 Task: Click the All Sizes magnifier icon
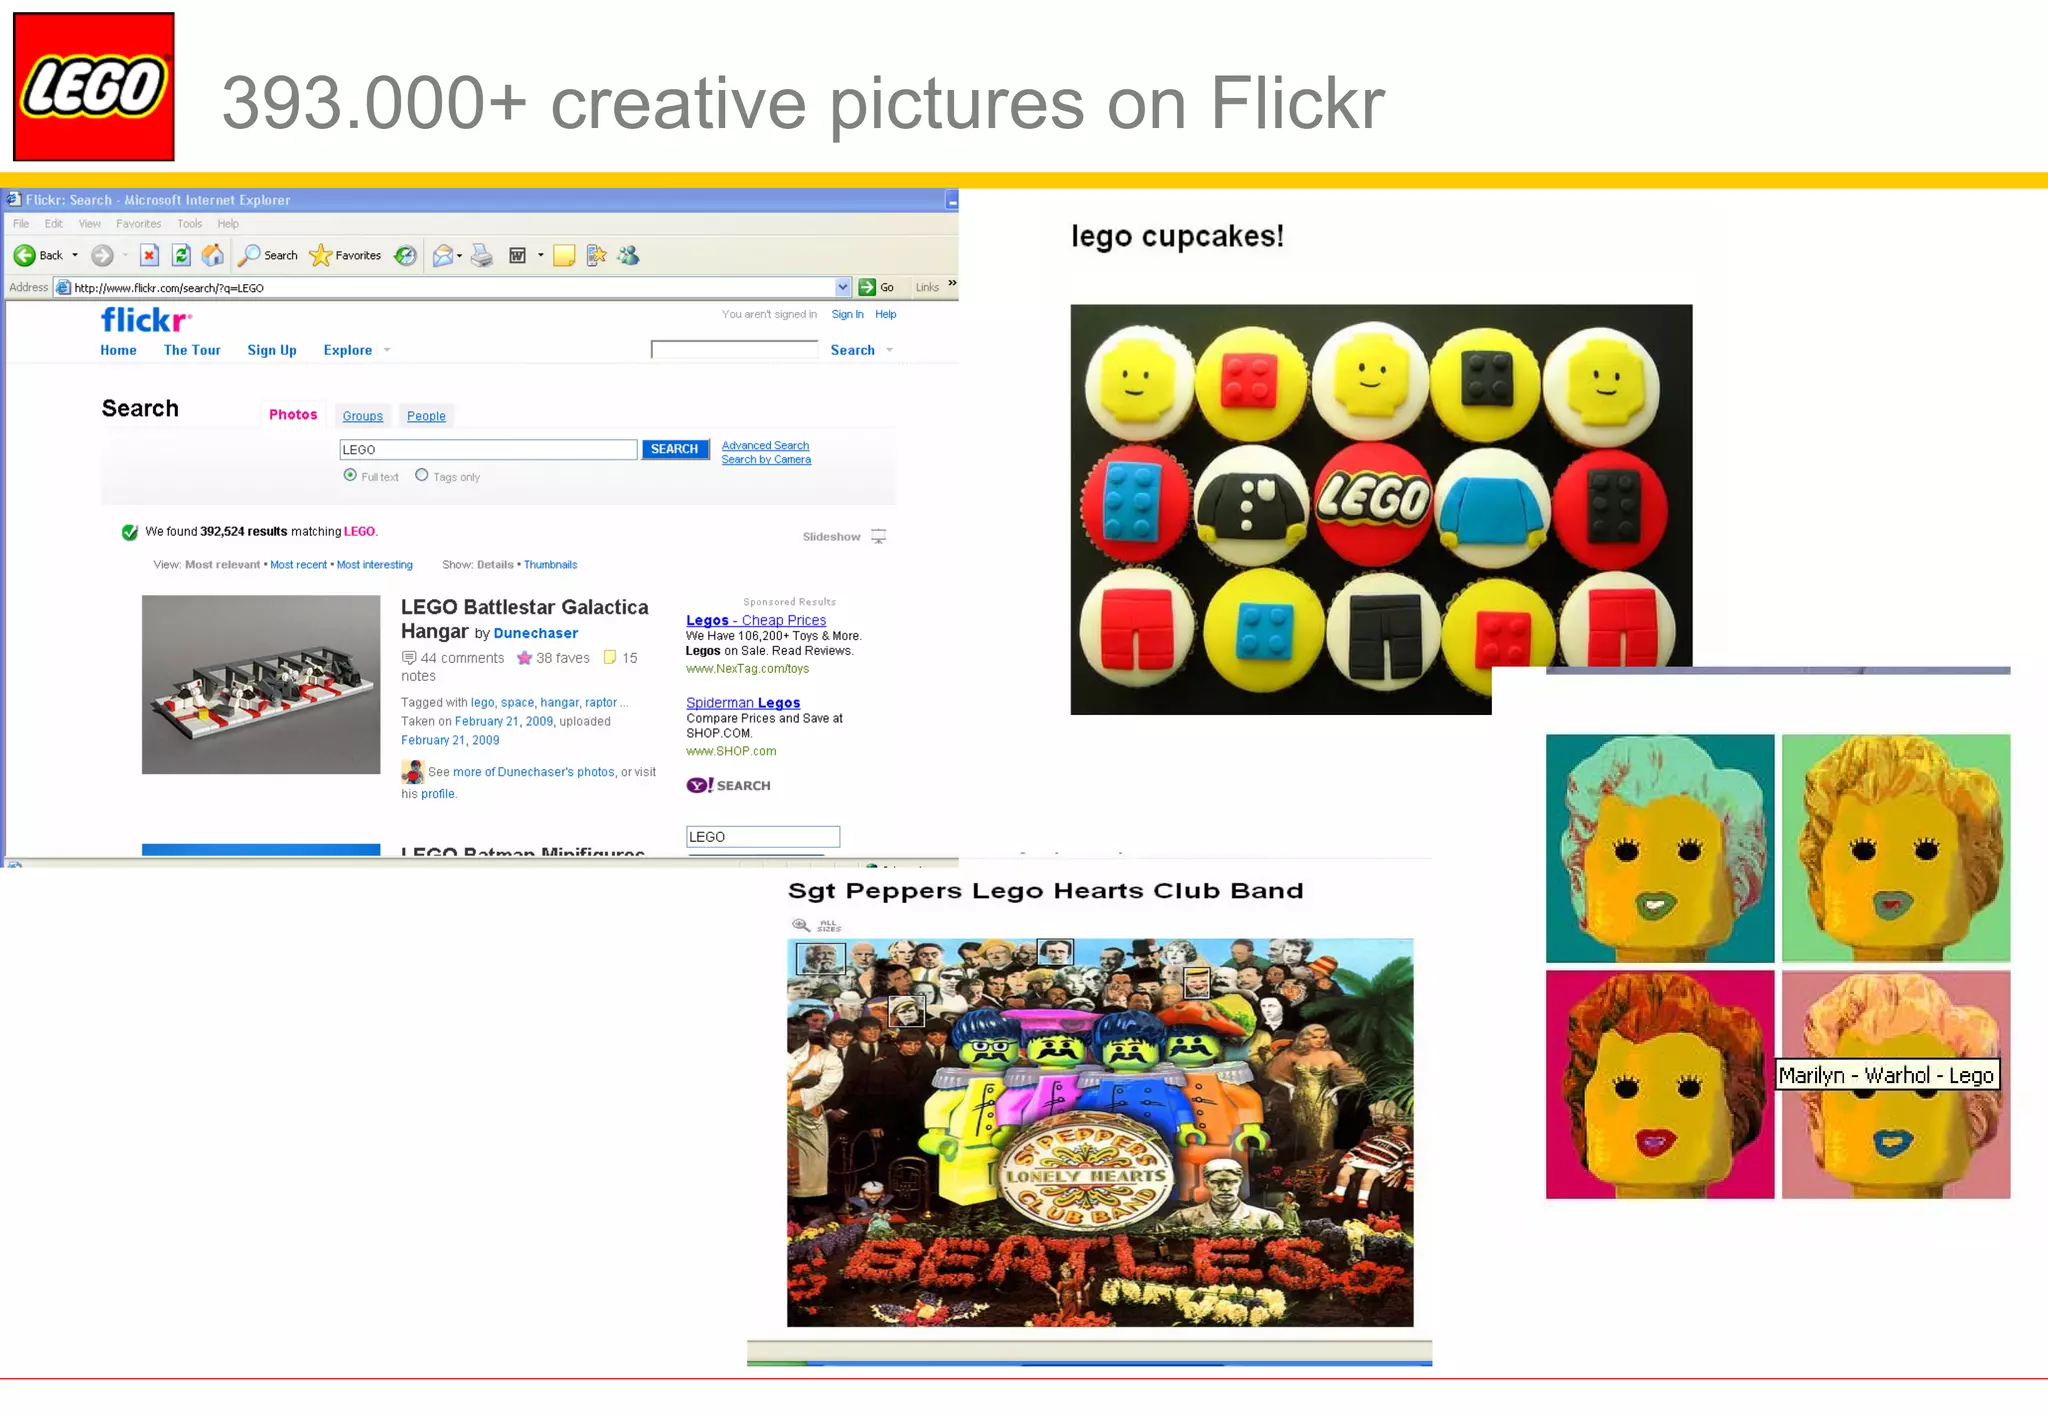[x=801, y=925]
